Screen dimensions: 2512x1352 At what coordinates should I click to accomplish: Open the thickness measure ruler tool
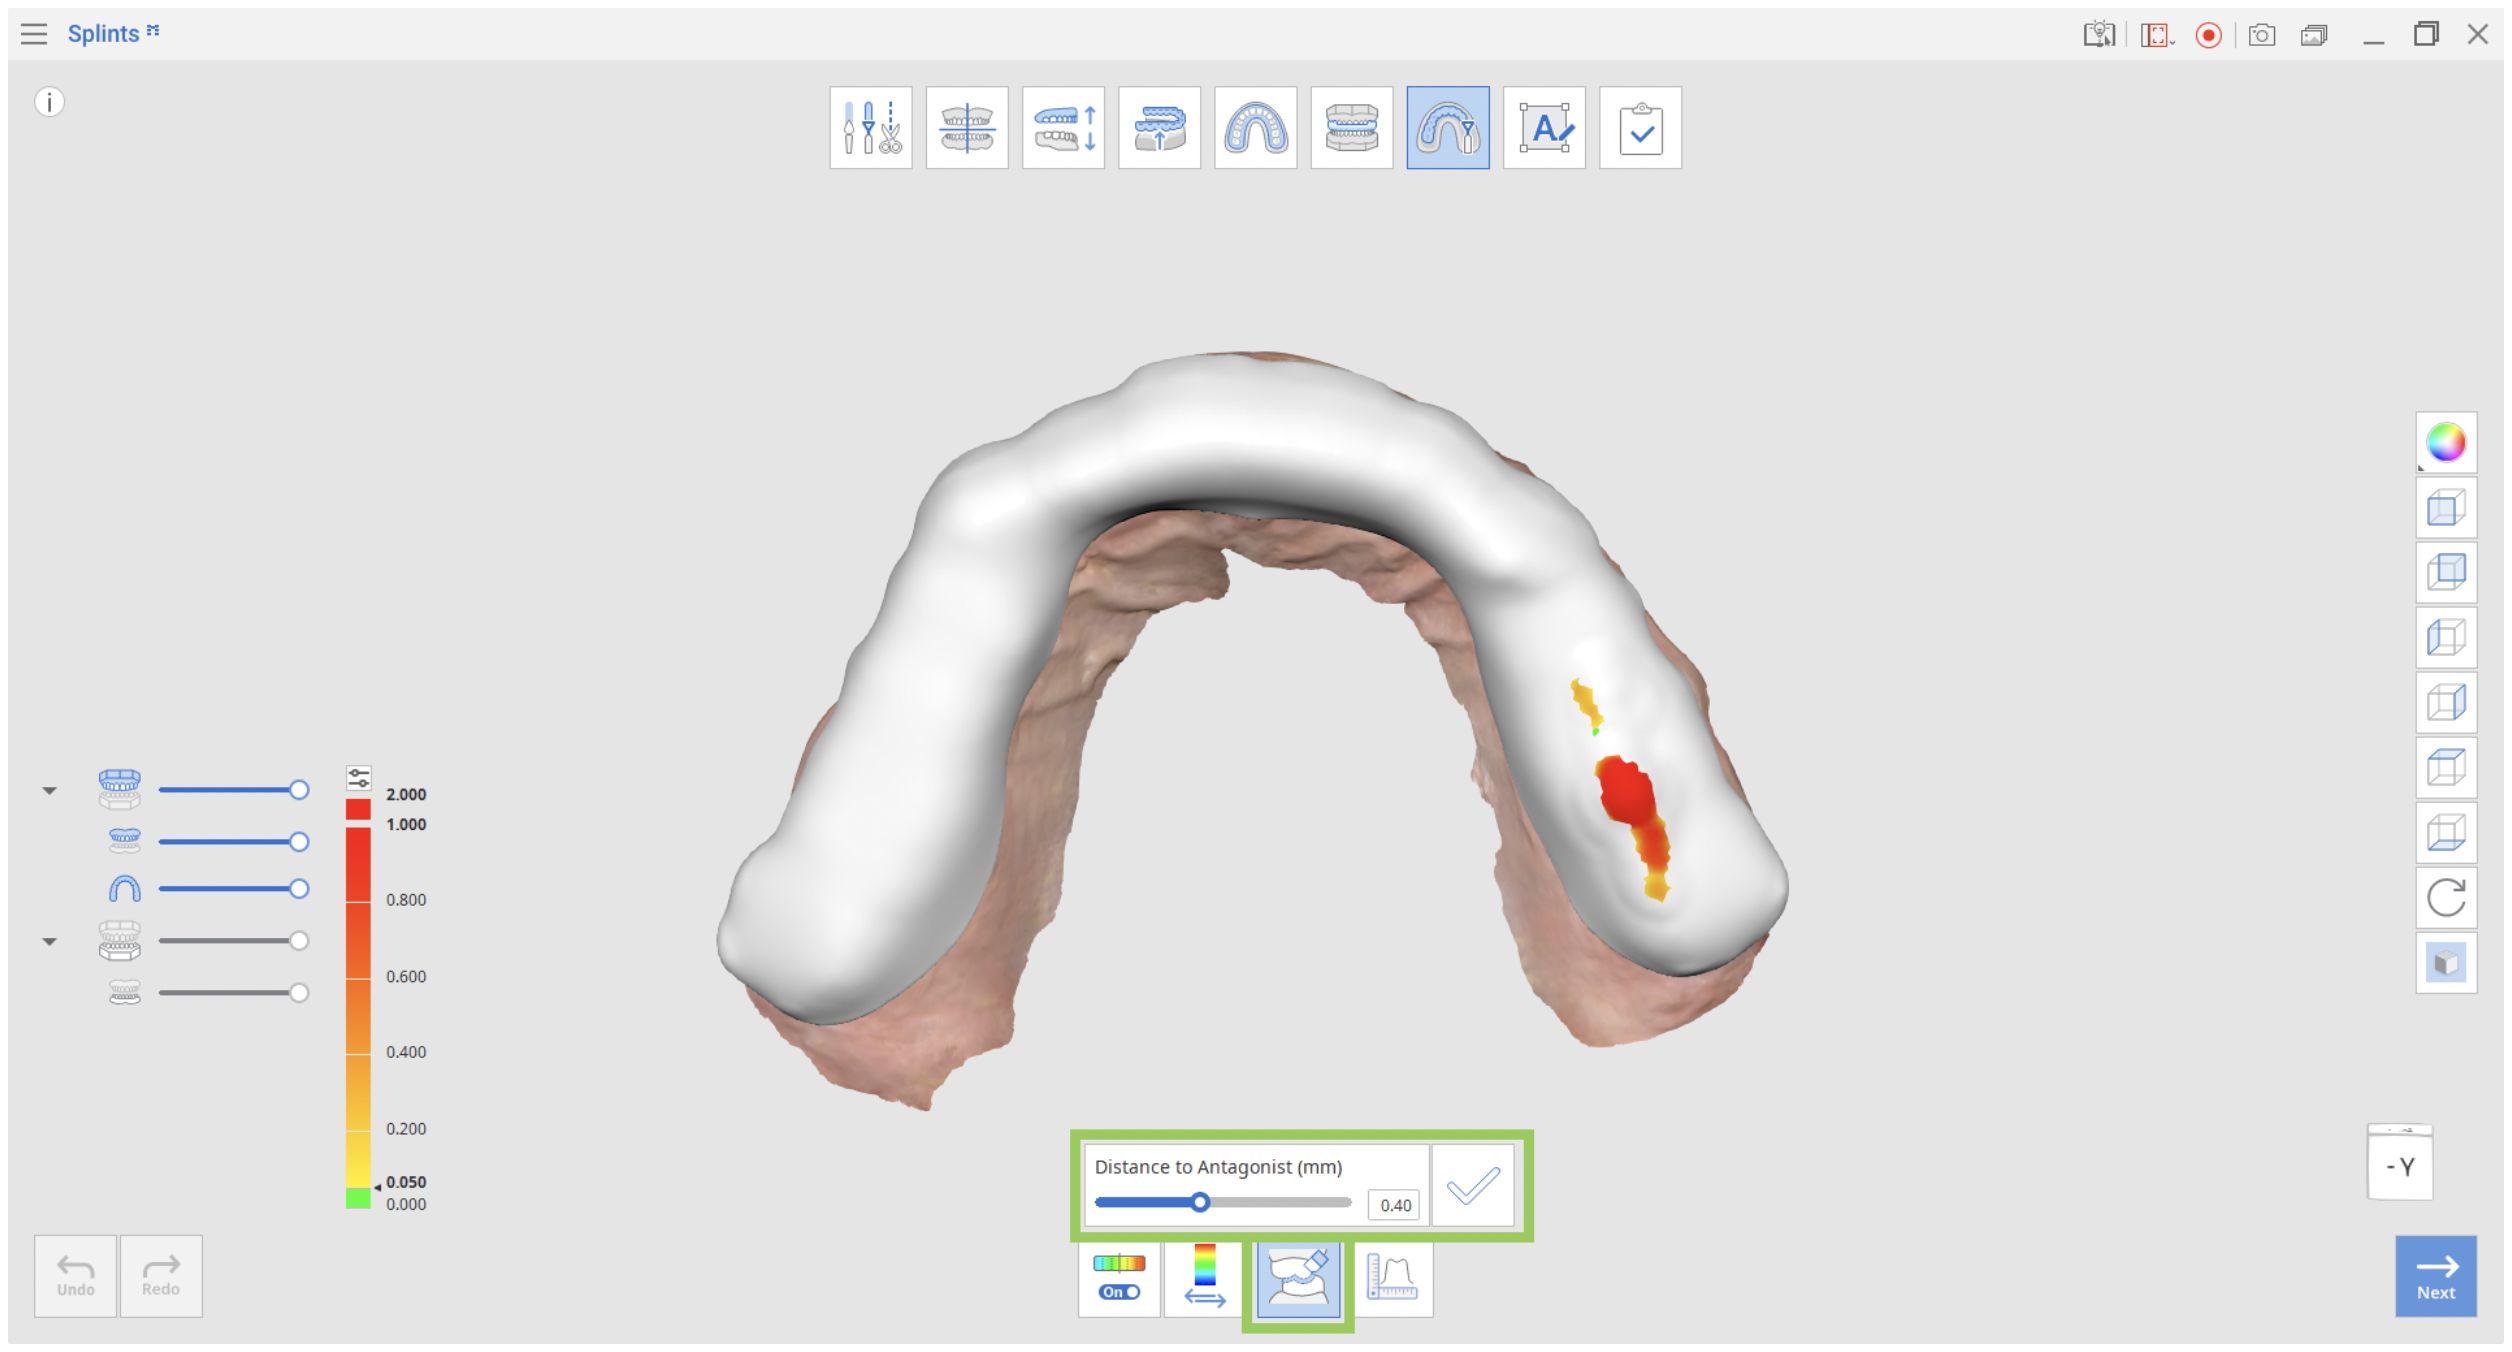1392,1279
